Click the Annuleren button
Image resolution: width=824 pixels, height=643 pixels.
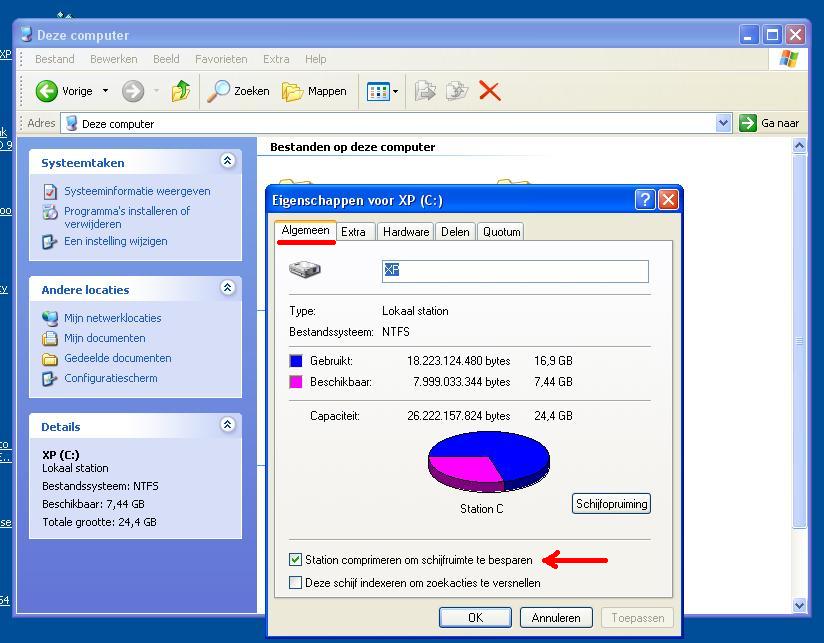(x=556, y=618)
